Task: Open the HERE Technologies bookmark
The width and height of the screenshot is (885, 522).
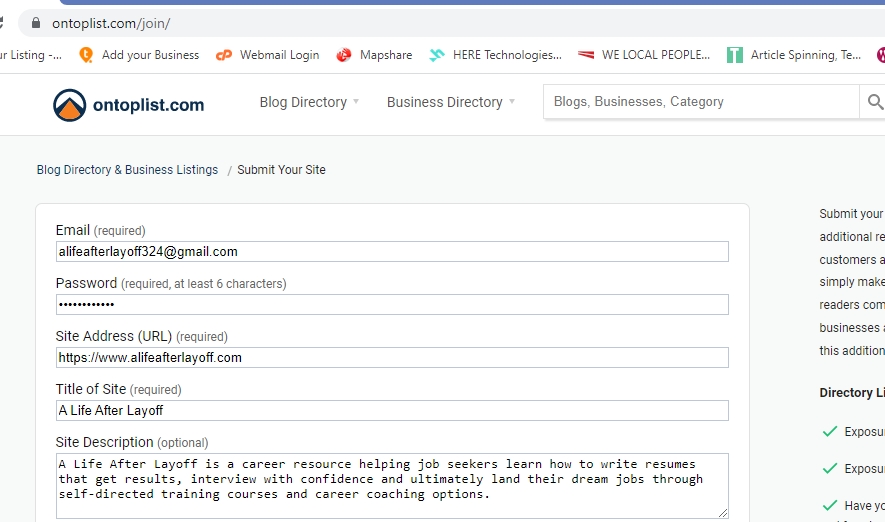Action: (x=496, y=55)
